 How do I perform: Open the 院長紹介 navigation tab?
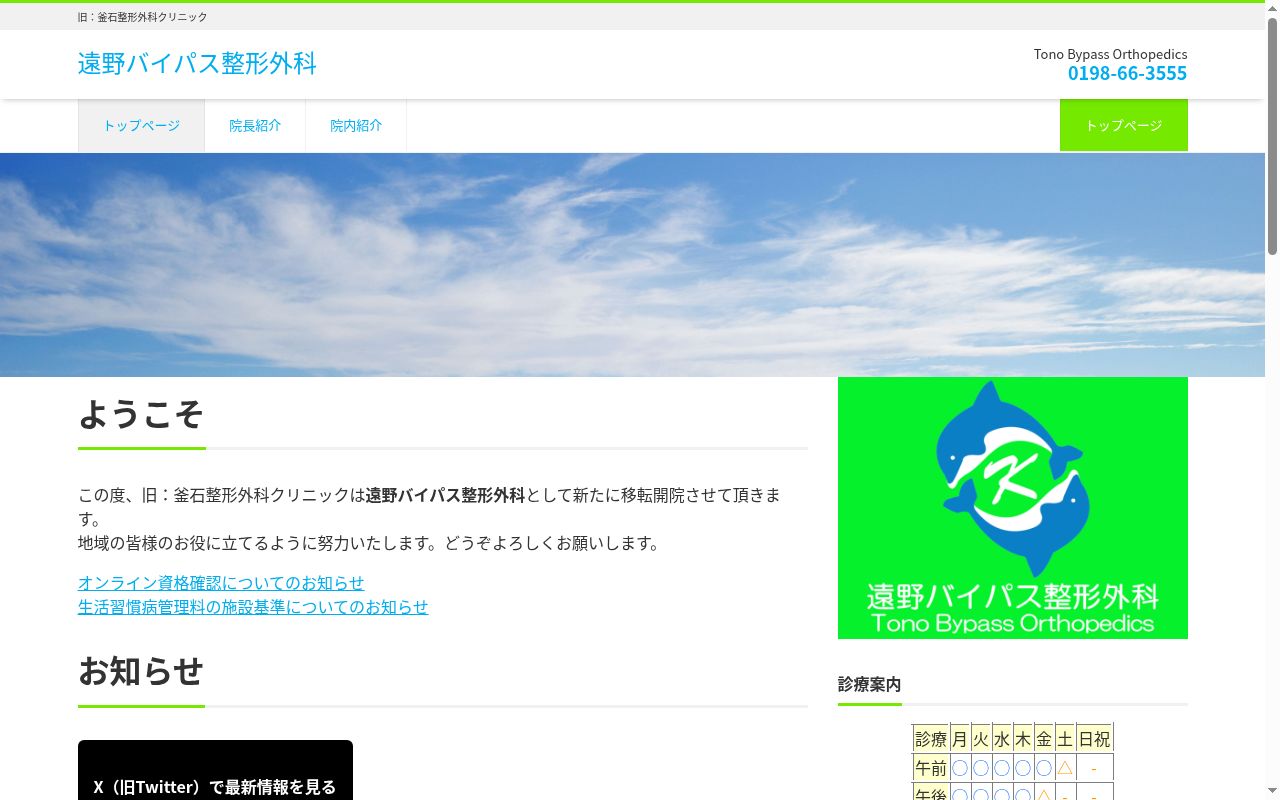(255, 126)
